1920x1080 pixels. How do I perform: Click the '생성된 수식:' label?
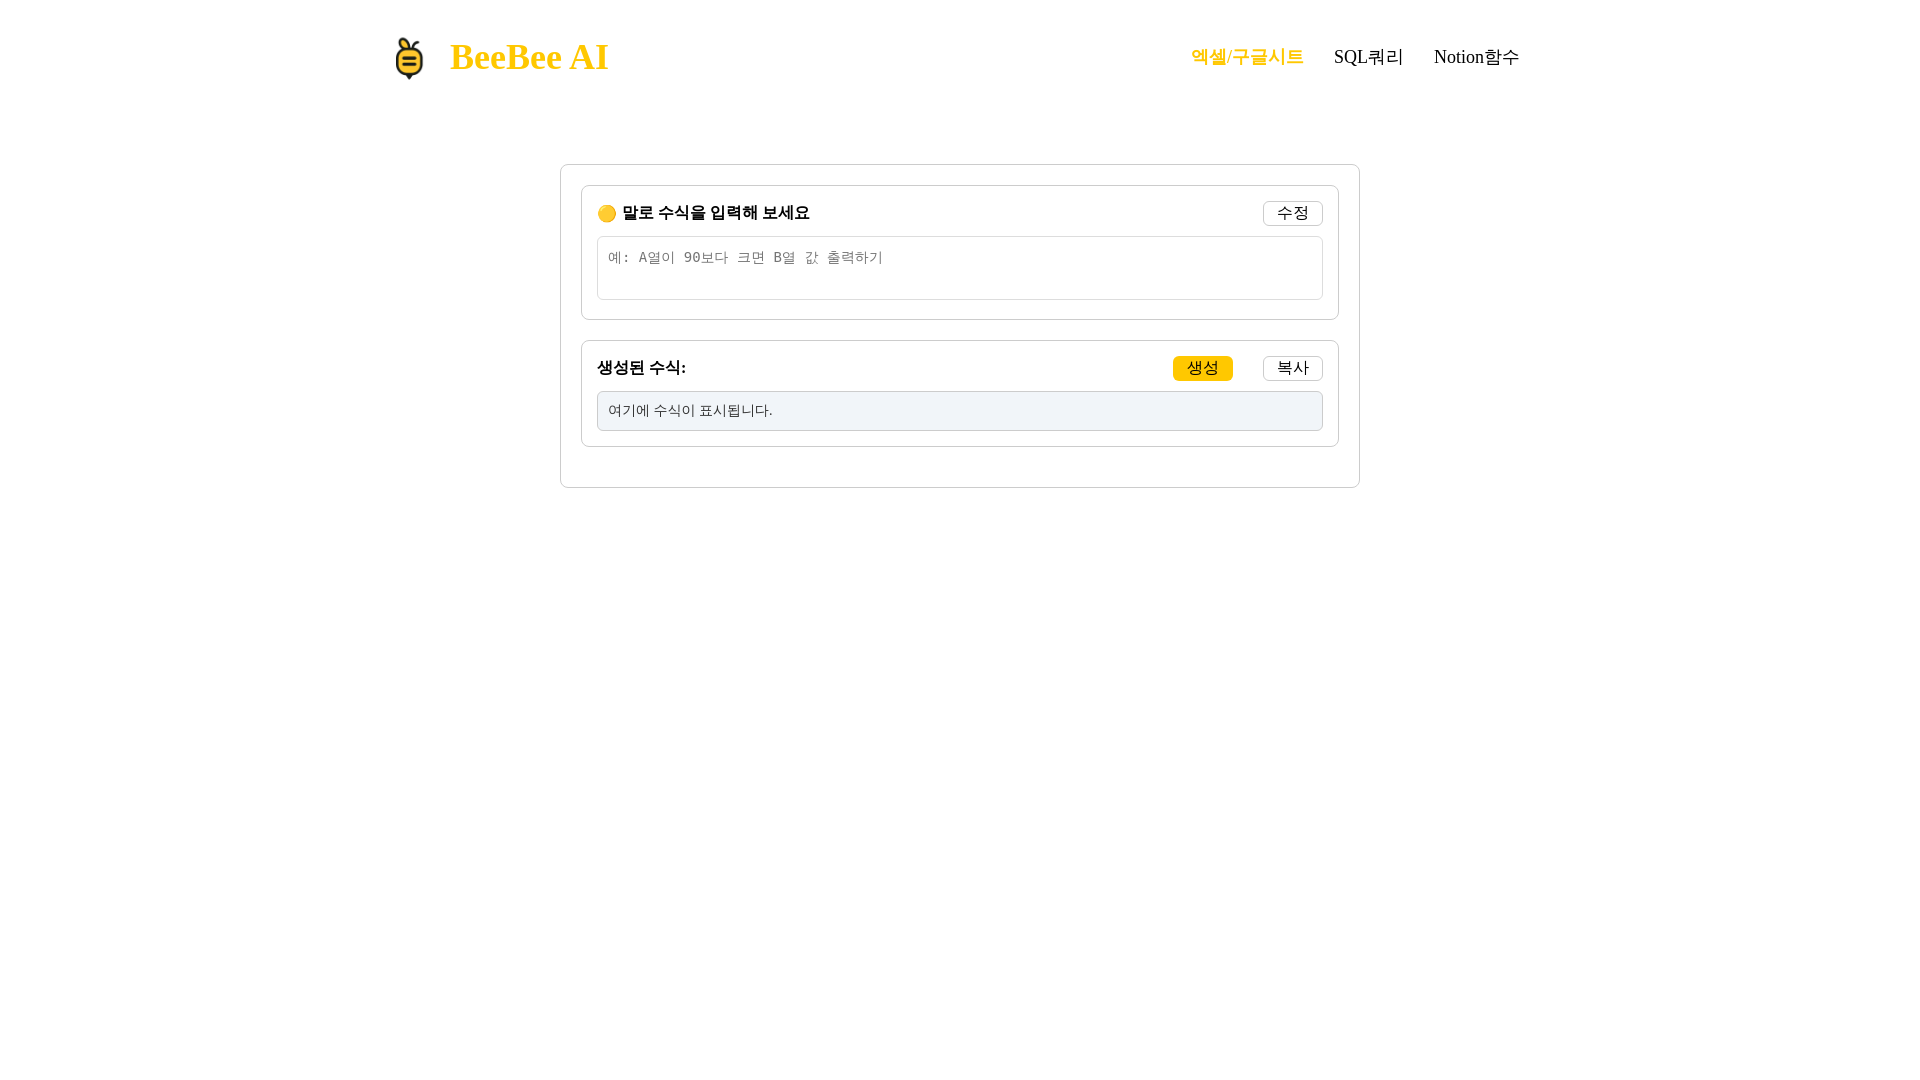(x=641, y=368)
